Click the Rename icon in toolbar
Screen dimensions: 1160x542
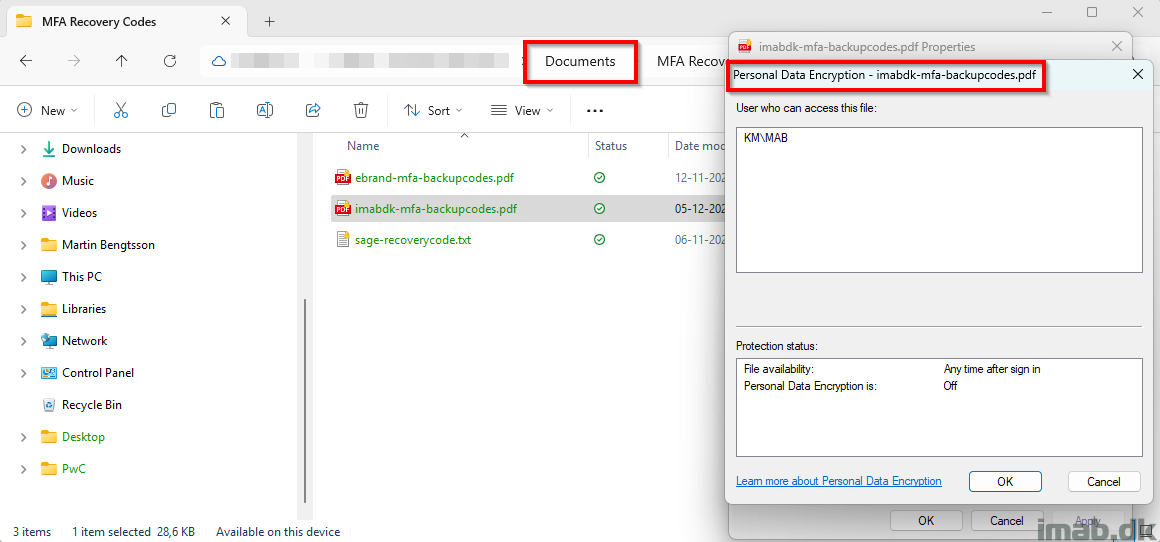click(x=265, y=110)
